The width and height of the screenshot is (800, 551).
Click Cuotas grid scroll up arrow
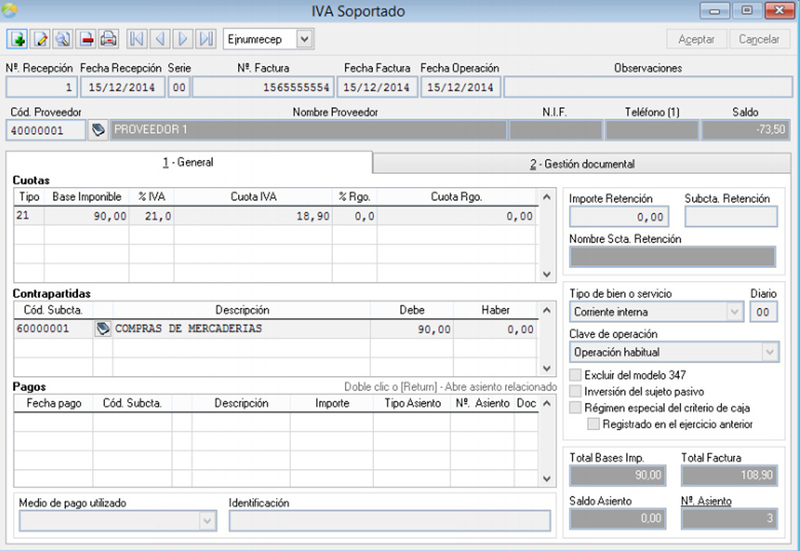point(547,197)
